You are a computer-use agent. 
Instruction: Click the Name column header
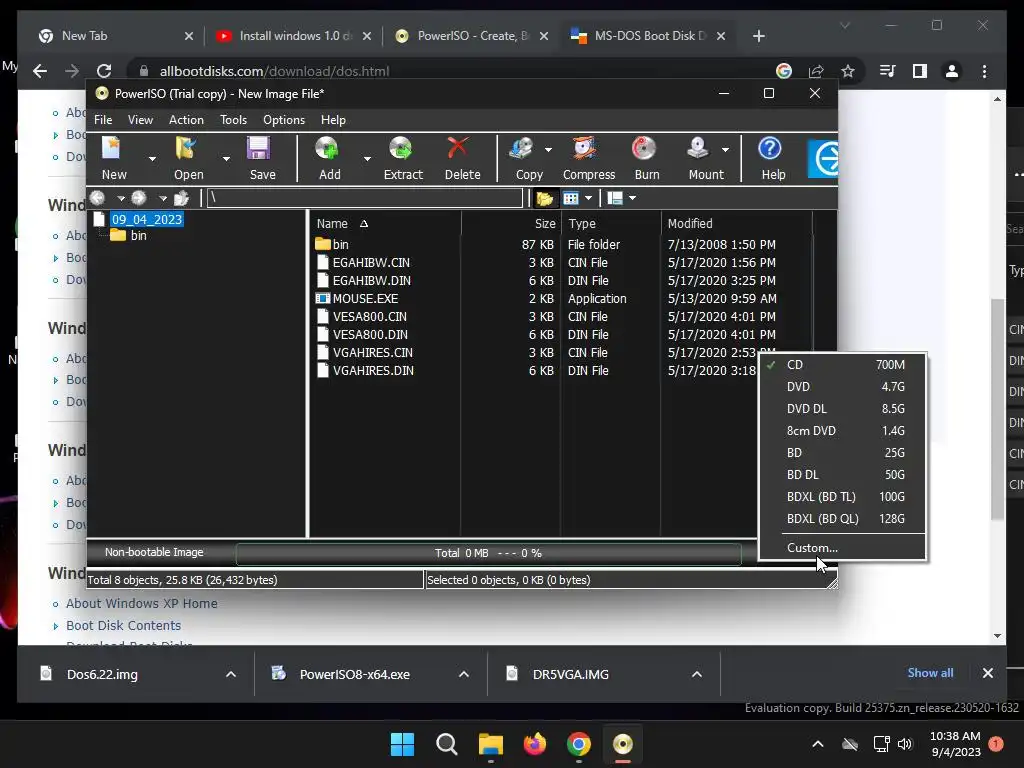pos(386,223)
